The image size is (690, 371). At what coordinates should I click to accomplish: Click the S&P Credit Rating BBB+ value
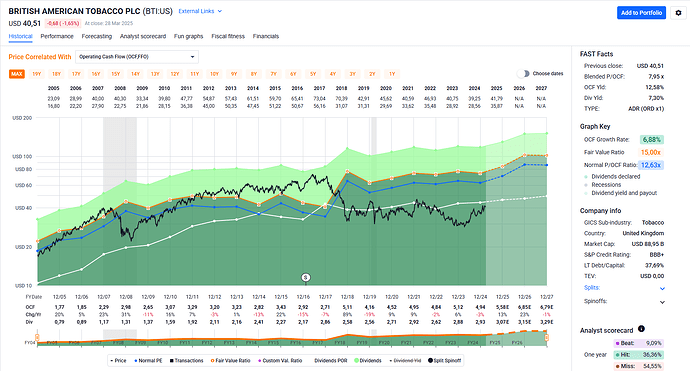pyautogui.click(x=657, y=254)
